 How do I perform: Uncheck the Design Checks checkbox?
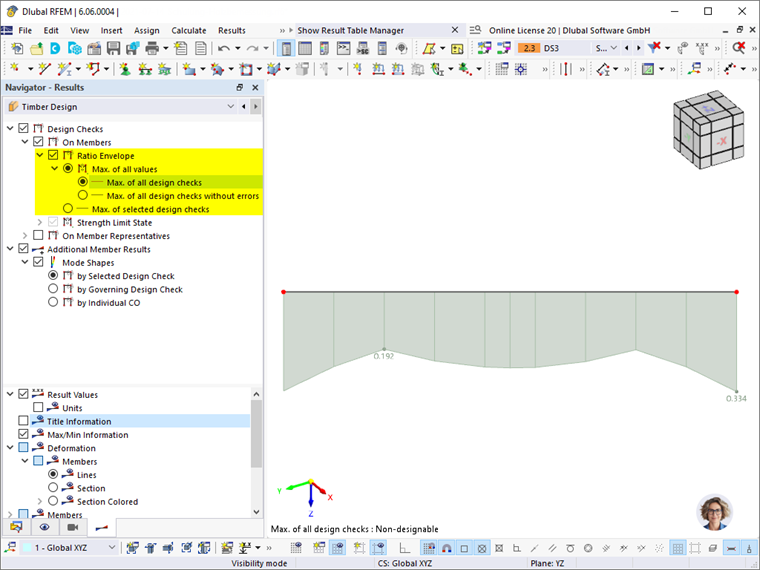pos(23,128)
